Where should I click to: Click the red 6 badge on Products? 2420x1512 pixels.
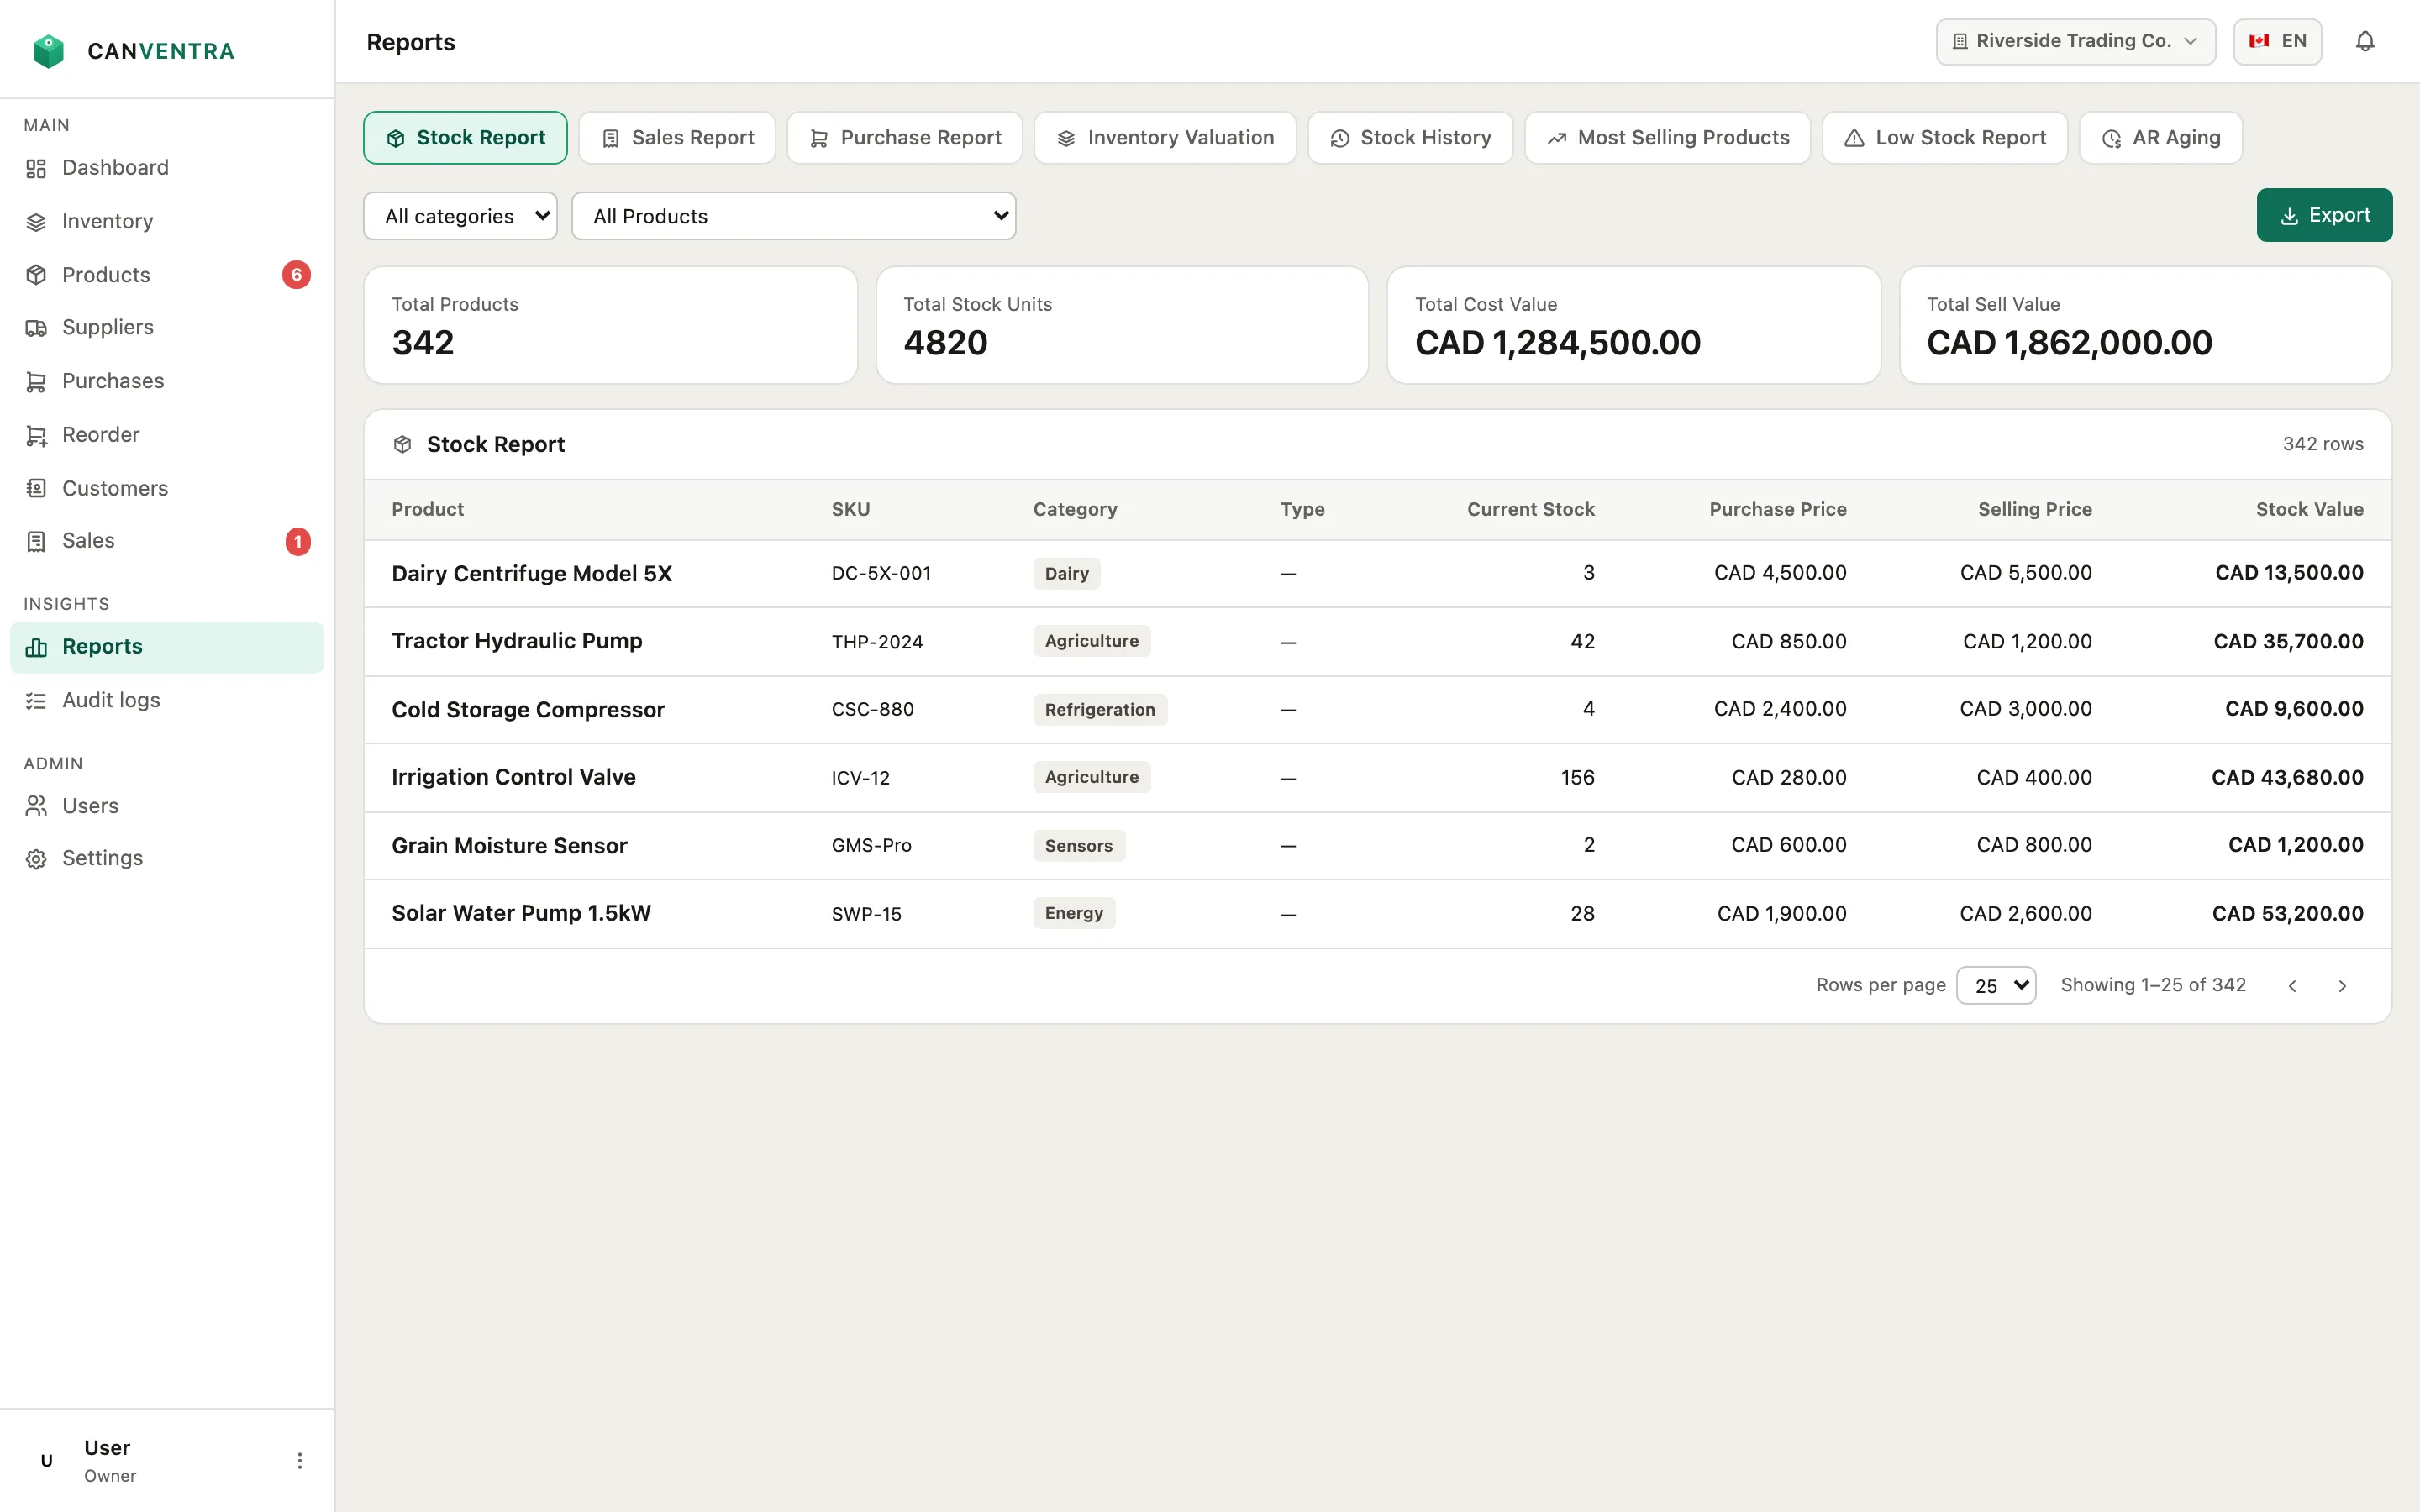(x=296, y=275)
